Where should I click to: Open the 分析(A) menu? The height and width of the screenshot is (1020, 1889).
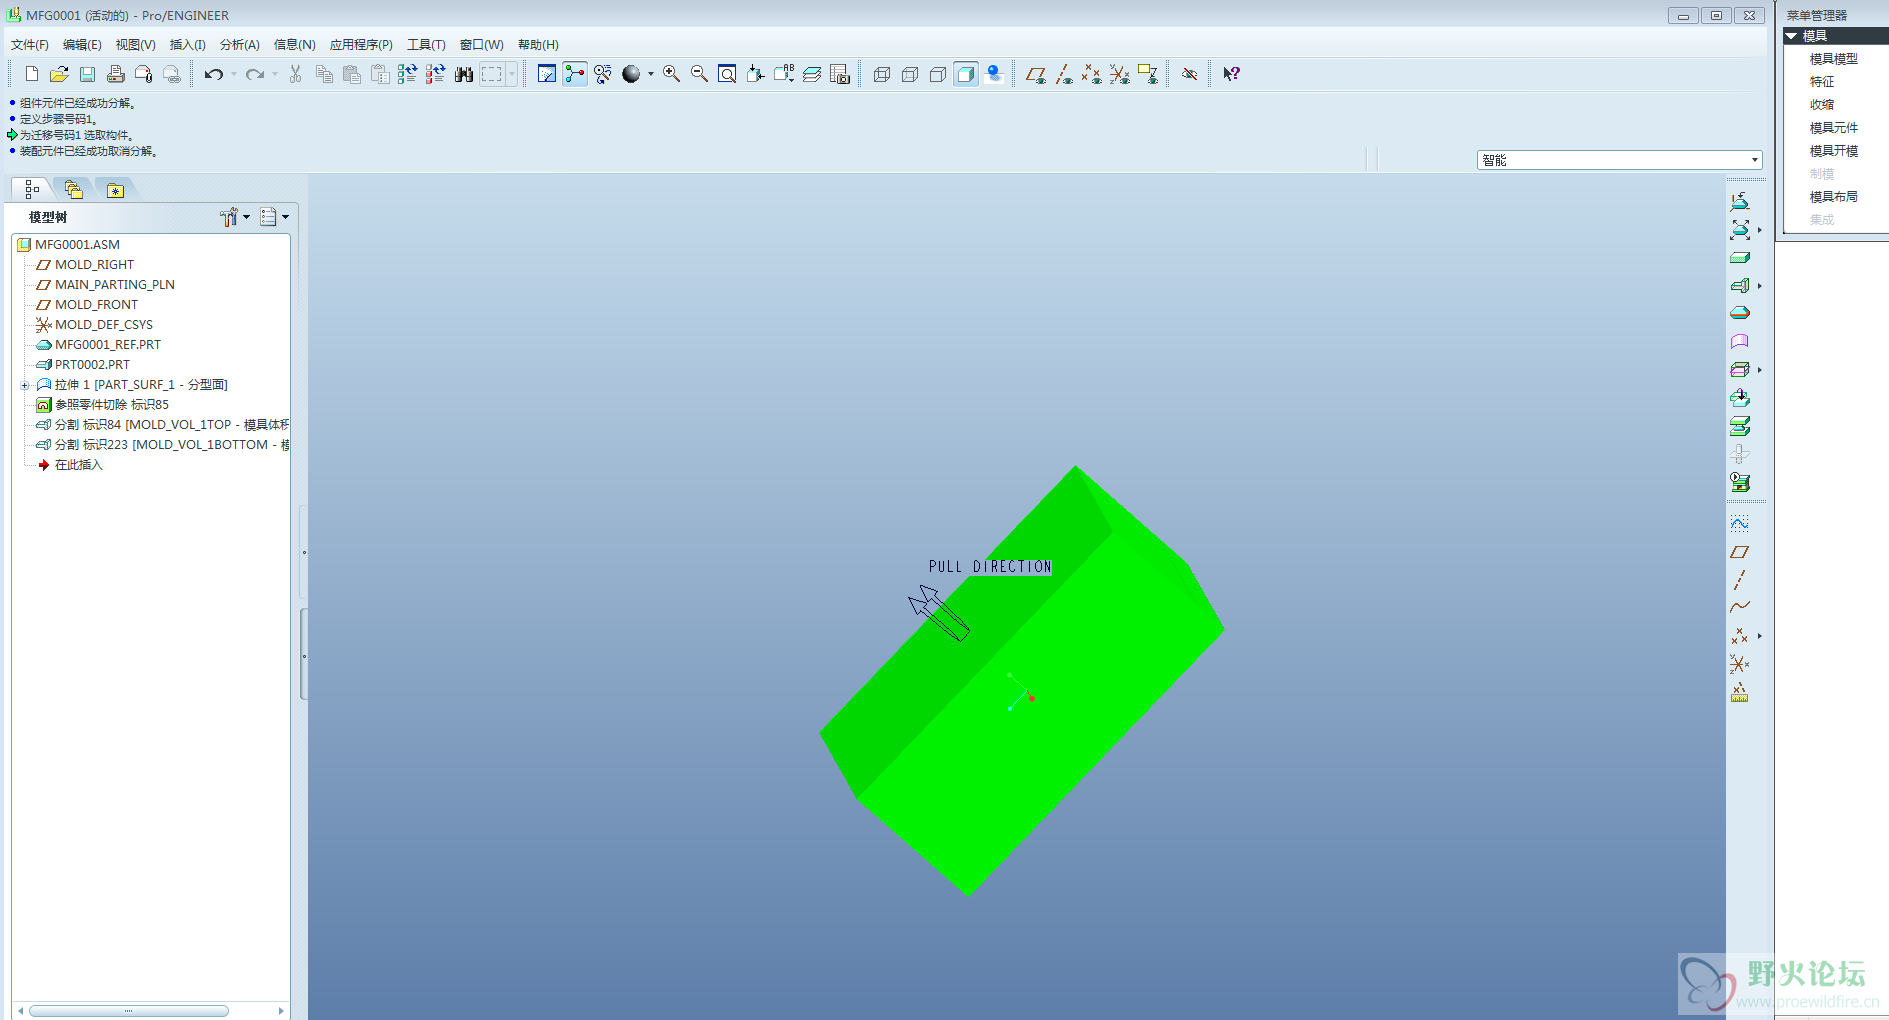tap(239, 45)
